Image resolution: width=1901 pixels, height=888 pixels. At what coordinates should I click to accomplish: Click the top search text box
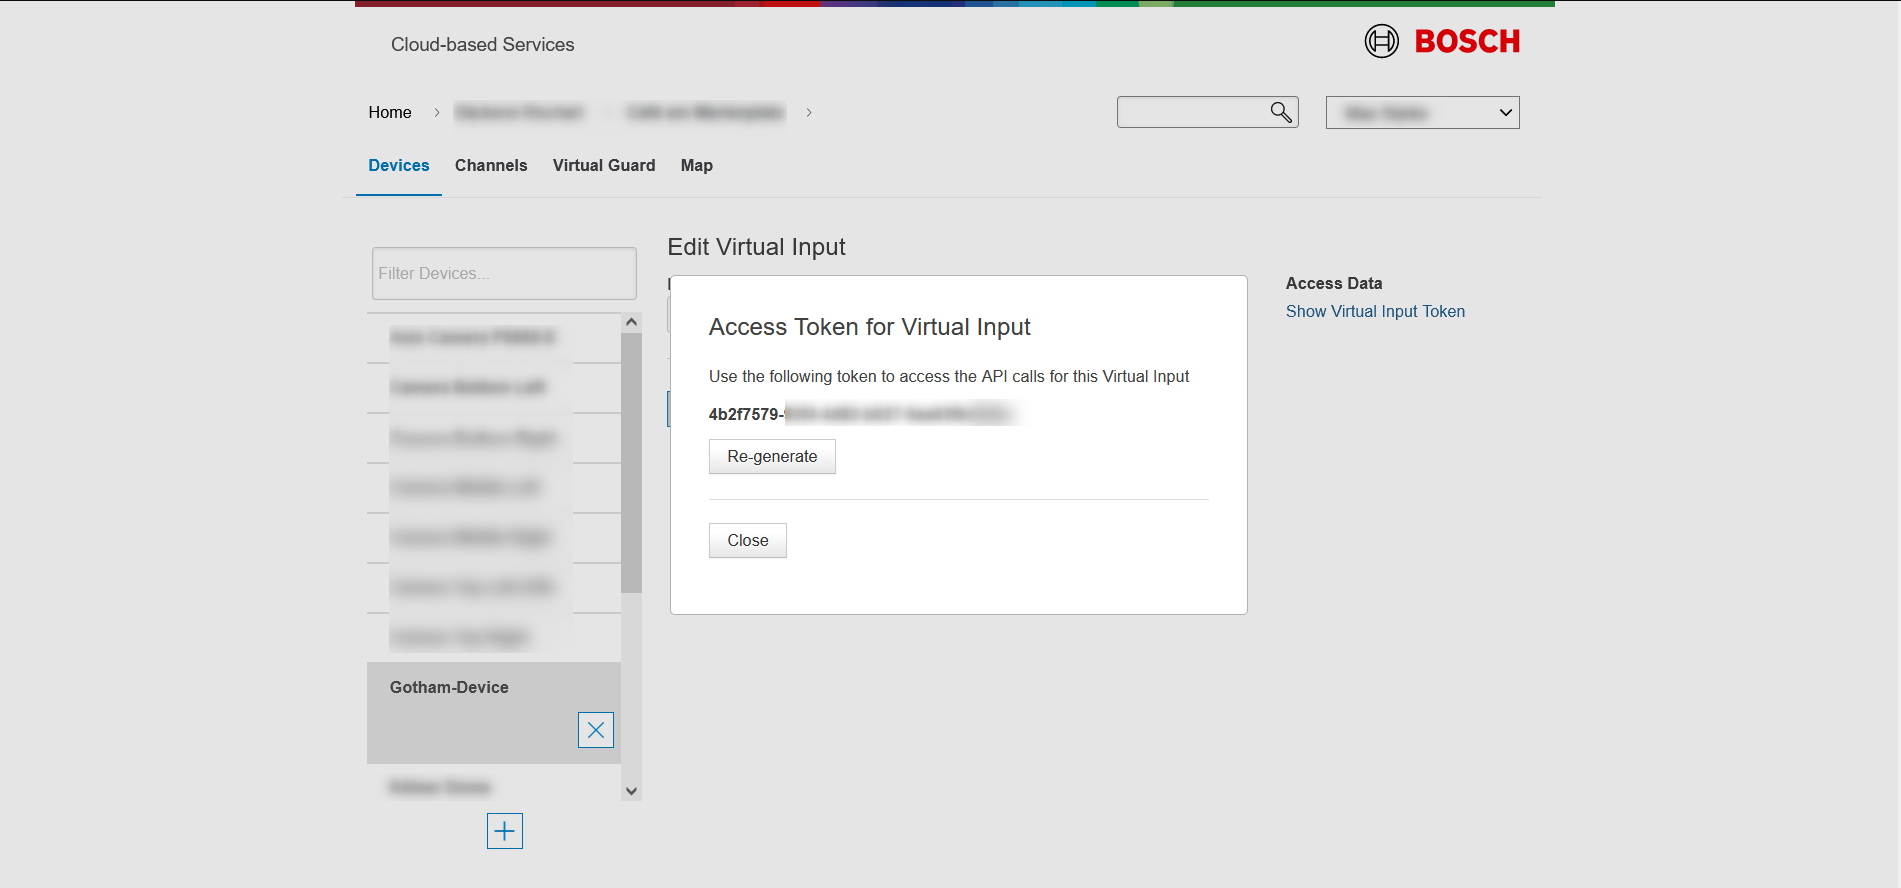pyautogui.click(x=1190, y=113)
